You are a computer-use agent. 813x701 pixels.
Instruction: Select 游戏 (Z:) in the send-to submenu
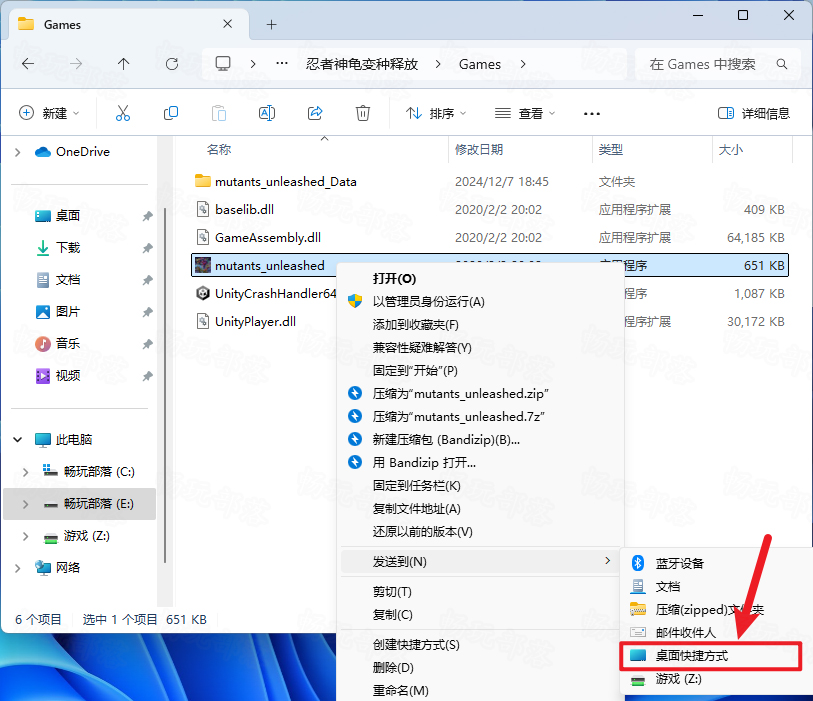tap(710, 679)
